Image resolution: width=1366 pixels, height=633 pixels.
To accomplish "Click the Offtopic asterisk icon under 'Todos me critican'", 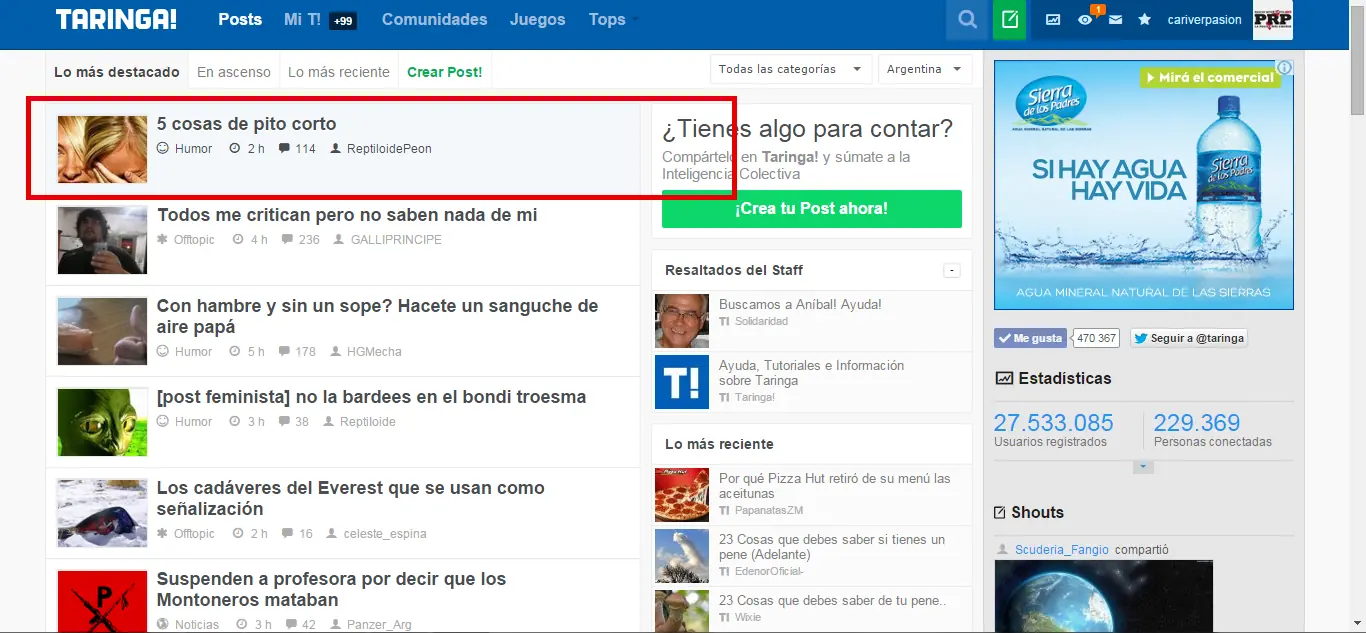I will (163, 240).
